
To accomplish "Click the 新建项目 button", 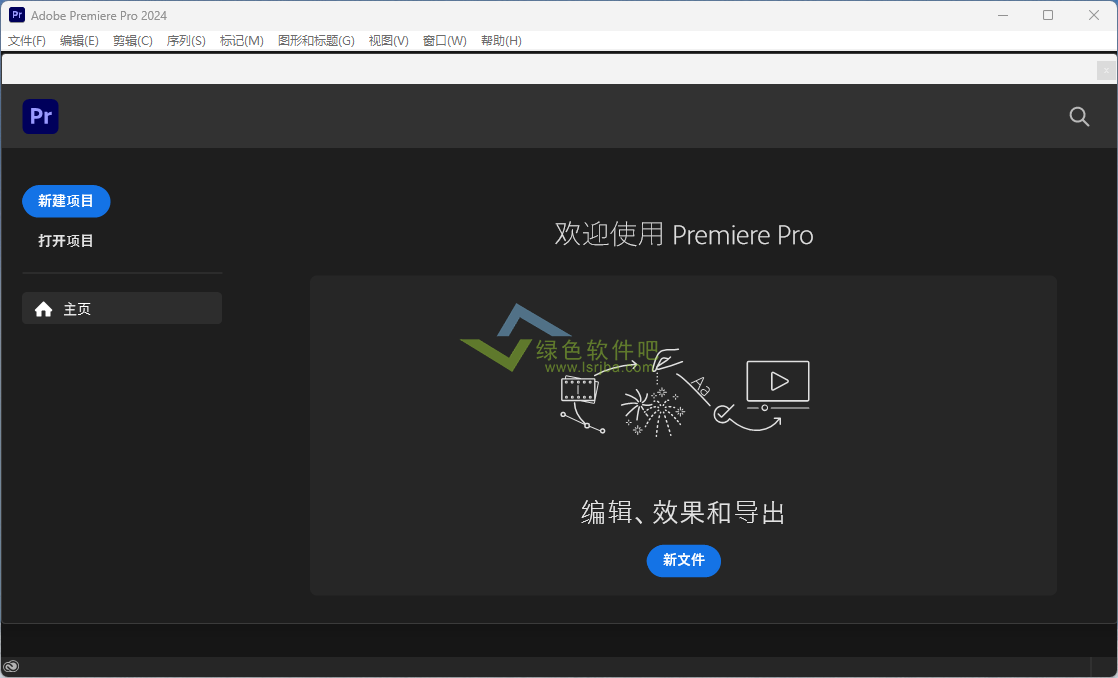I will pos(66,201).
